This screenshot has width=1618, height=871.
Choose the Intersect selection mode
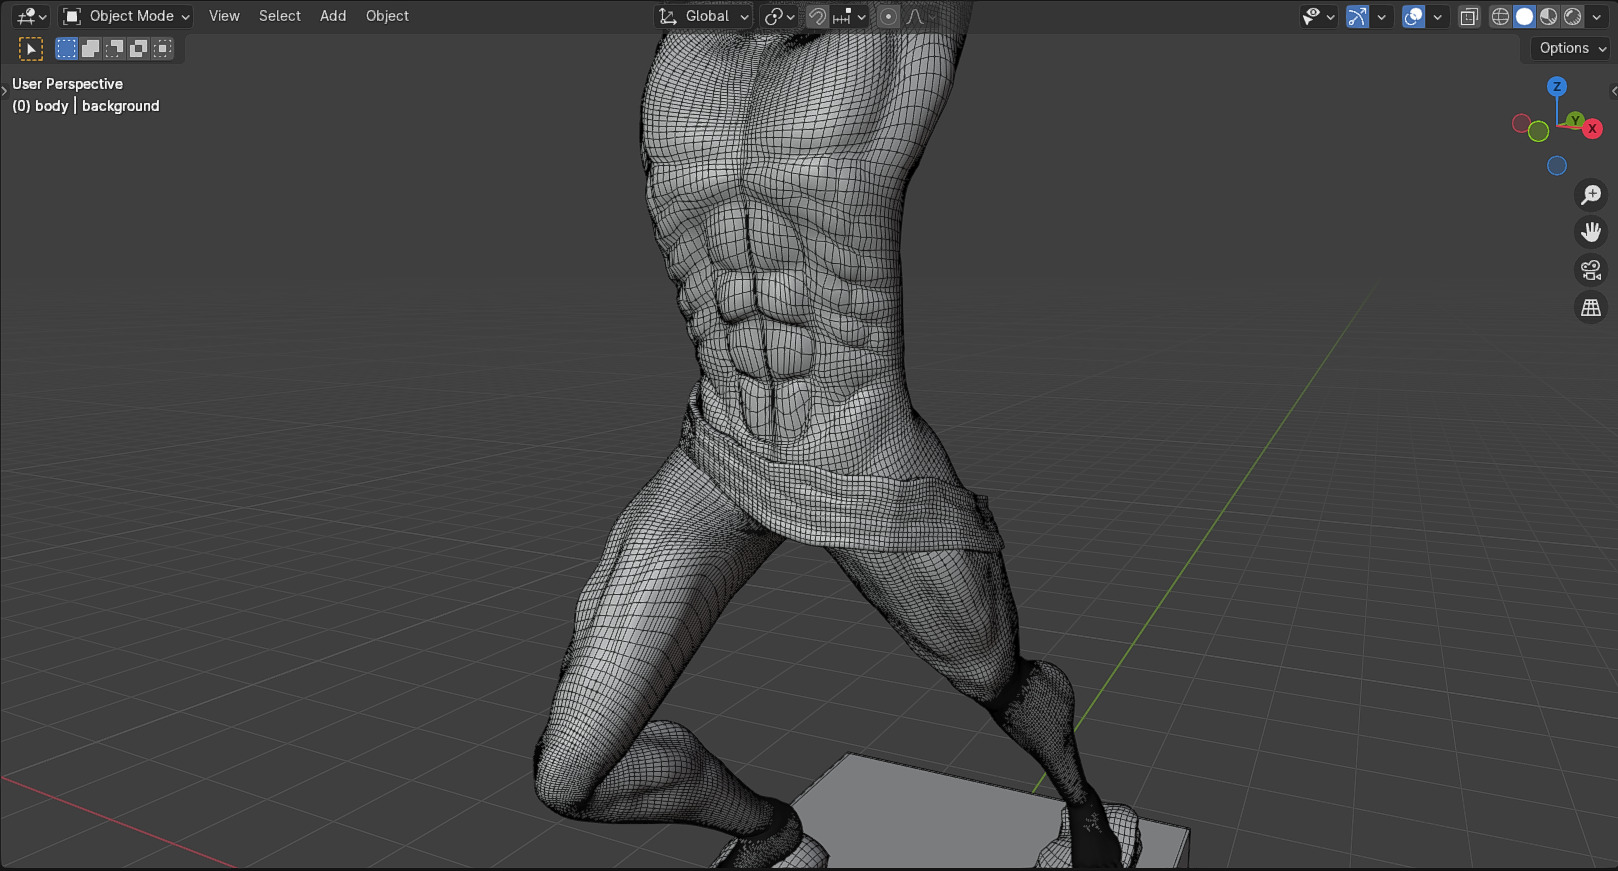pos(162,48)
